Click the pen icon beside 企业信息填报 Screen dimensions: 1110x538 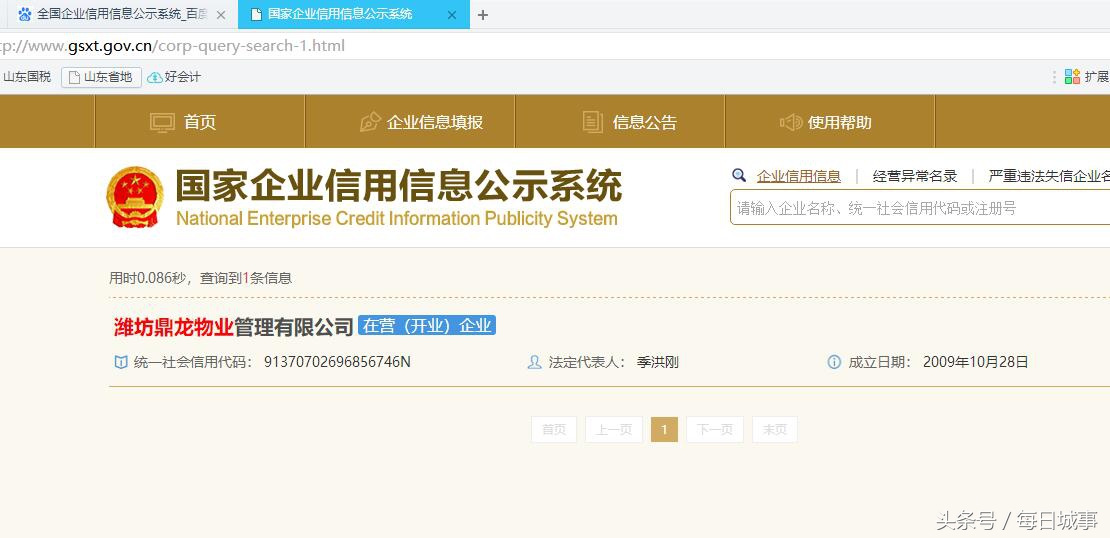tap(370, 122)
